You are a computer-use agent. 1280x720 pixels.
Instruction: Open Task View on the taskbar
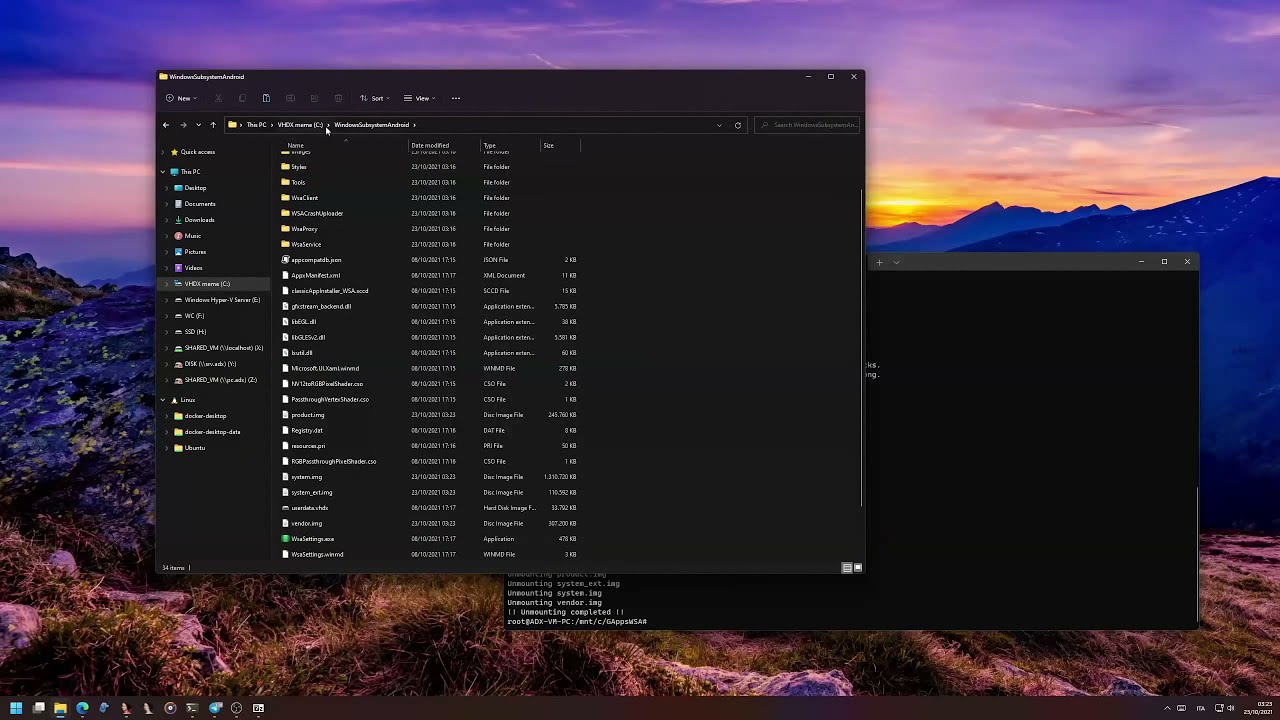(x=38, y=708)
